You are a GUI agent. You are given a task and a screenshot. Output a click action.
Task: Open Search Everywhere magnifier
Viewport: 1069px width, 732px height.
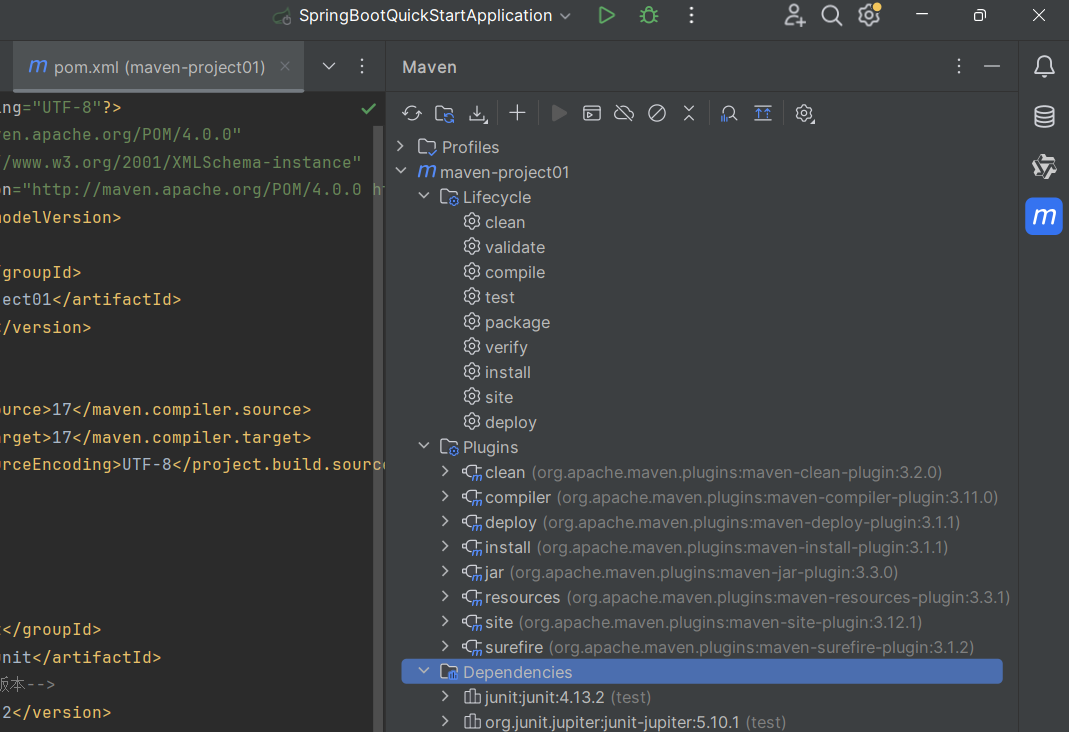[x=831, y=15]
